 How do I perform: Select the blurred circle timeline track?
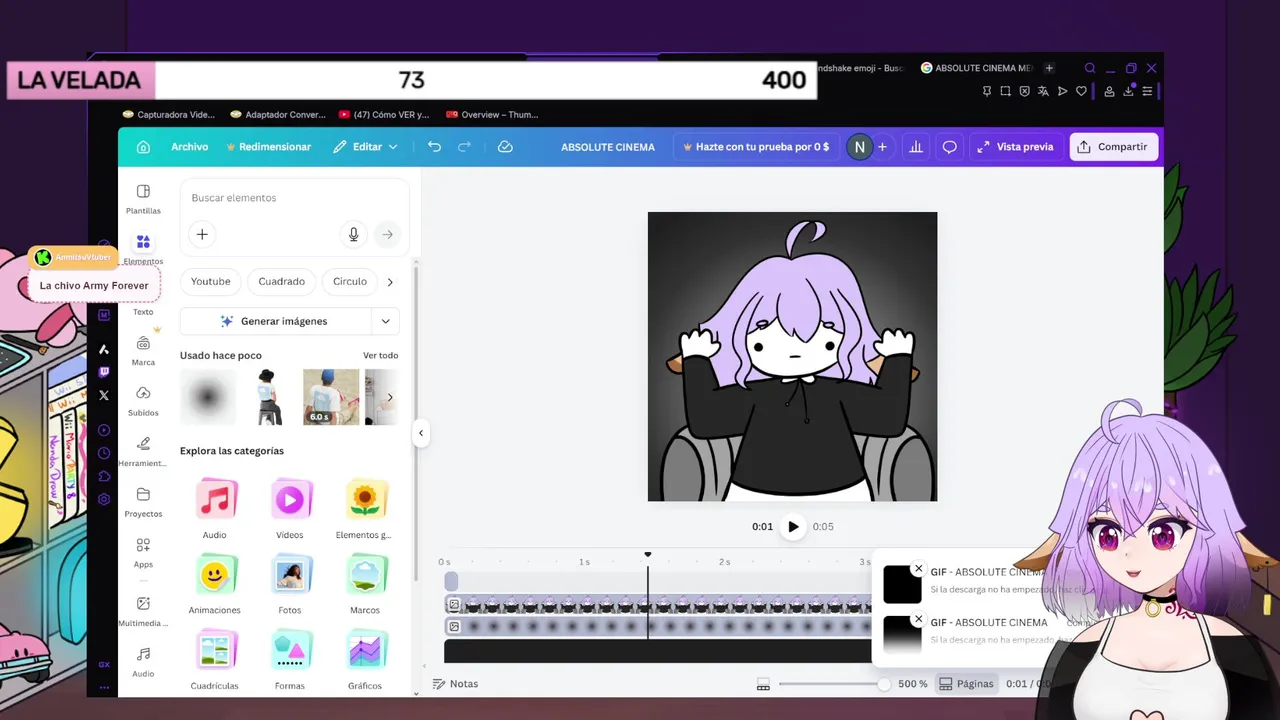pyautogui.click(x=659, y=627)
